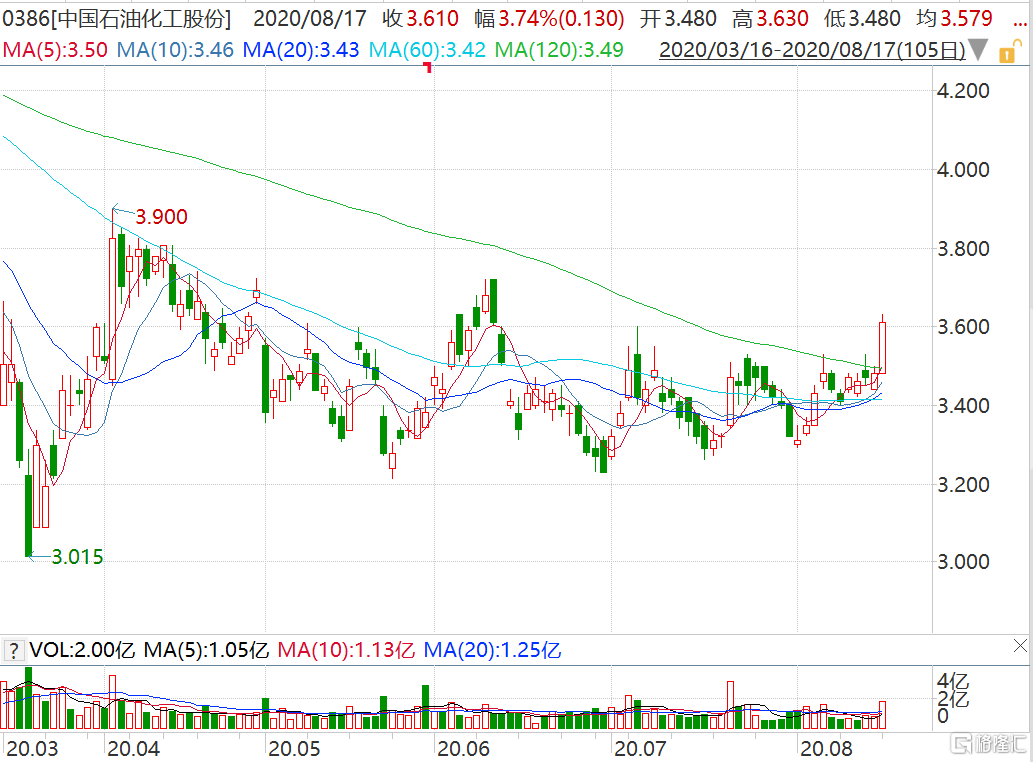Screen dimensions: 1033x762
Task: Click the stock name 0386 中国石油化工股份
Action: pos(117,18)
